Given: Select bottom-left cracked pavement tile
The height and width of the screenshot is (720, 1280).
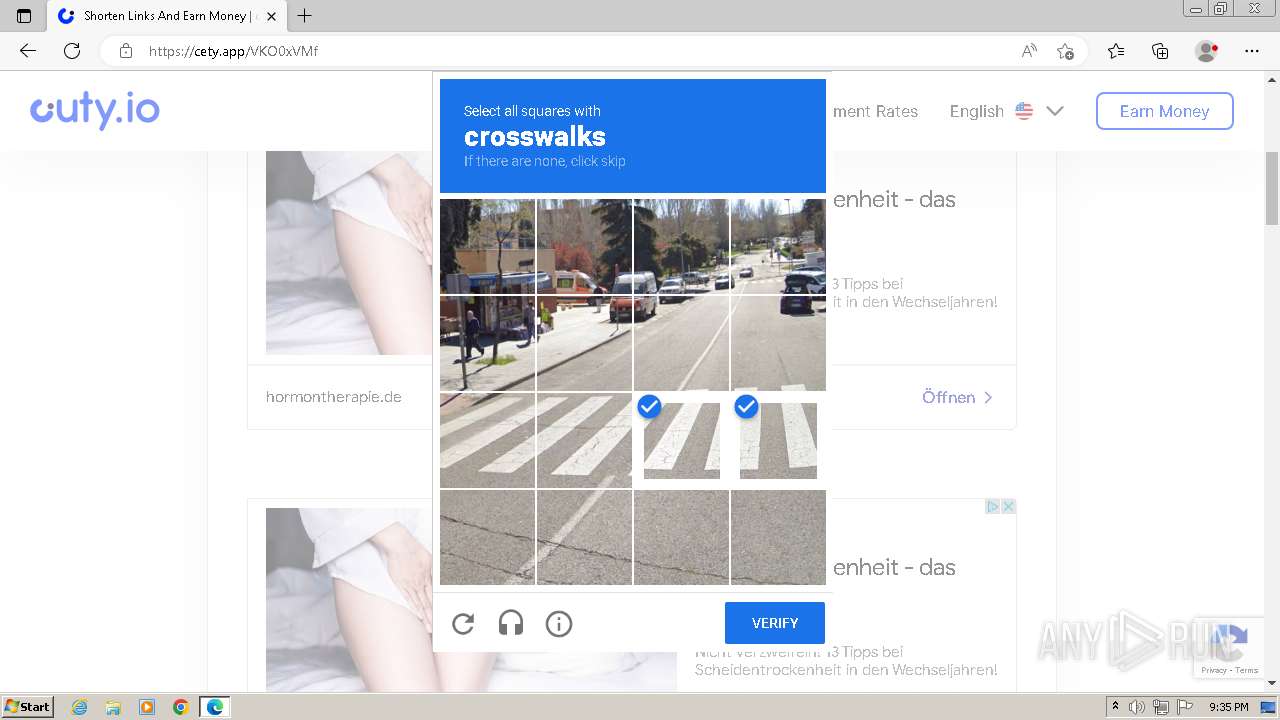Looking at the screenshot, I should point(487,537).
